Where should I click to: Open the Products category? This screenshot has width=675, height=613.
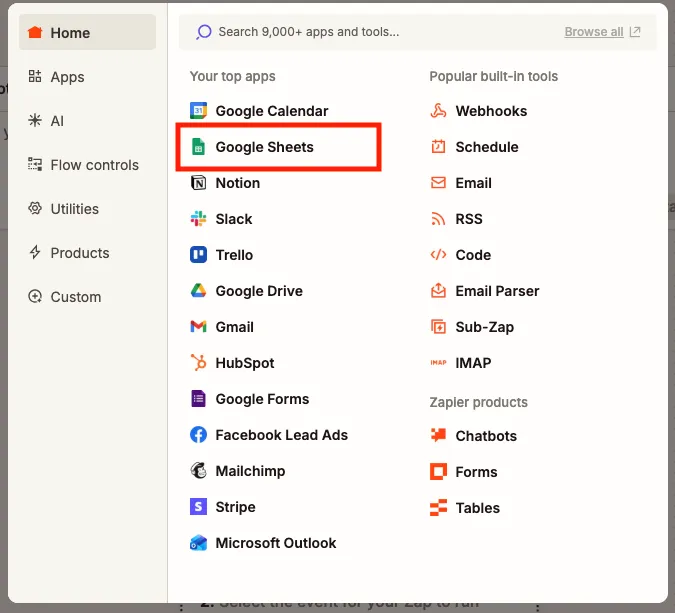click(87, 253)
